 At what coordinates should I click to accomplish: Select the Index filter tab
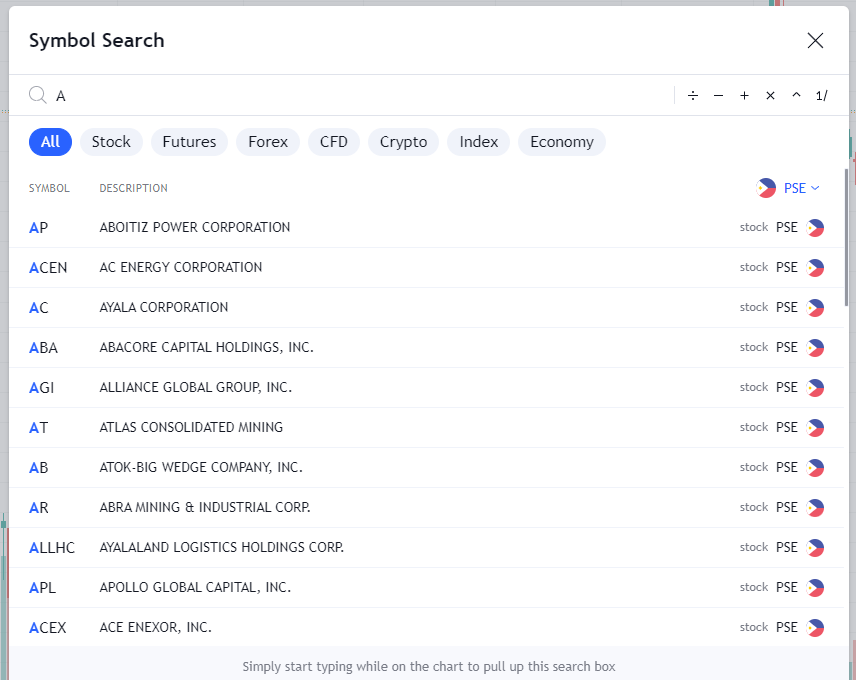coord(479,142)
